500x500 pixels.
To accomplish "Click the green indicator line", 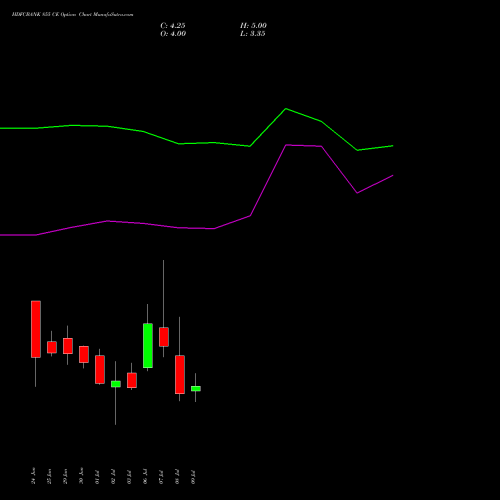I will coord(213,143).
